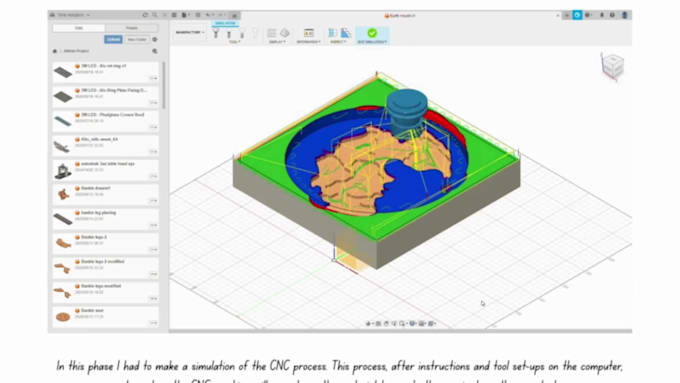Open the teal crown-shaped third file thumbnail

click(63, 121)
